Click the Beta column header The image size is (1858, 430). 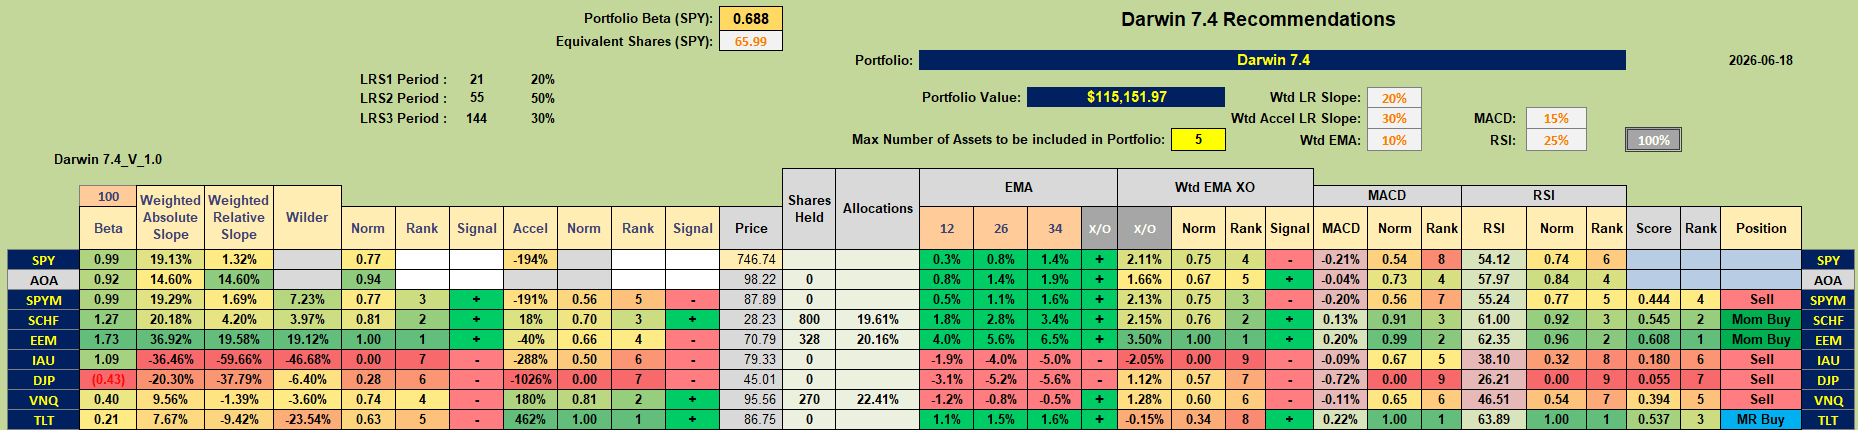pyautogui.click(x=108, y=228)
